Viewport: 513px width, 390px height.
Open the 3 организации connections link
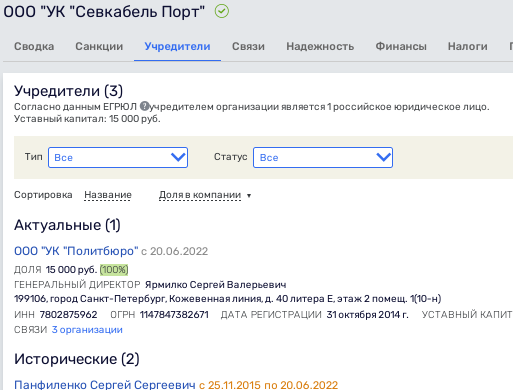pos(87,330)
